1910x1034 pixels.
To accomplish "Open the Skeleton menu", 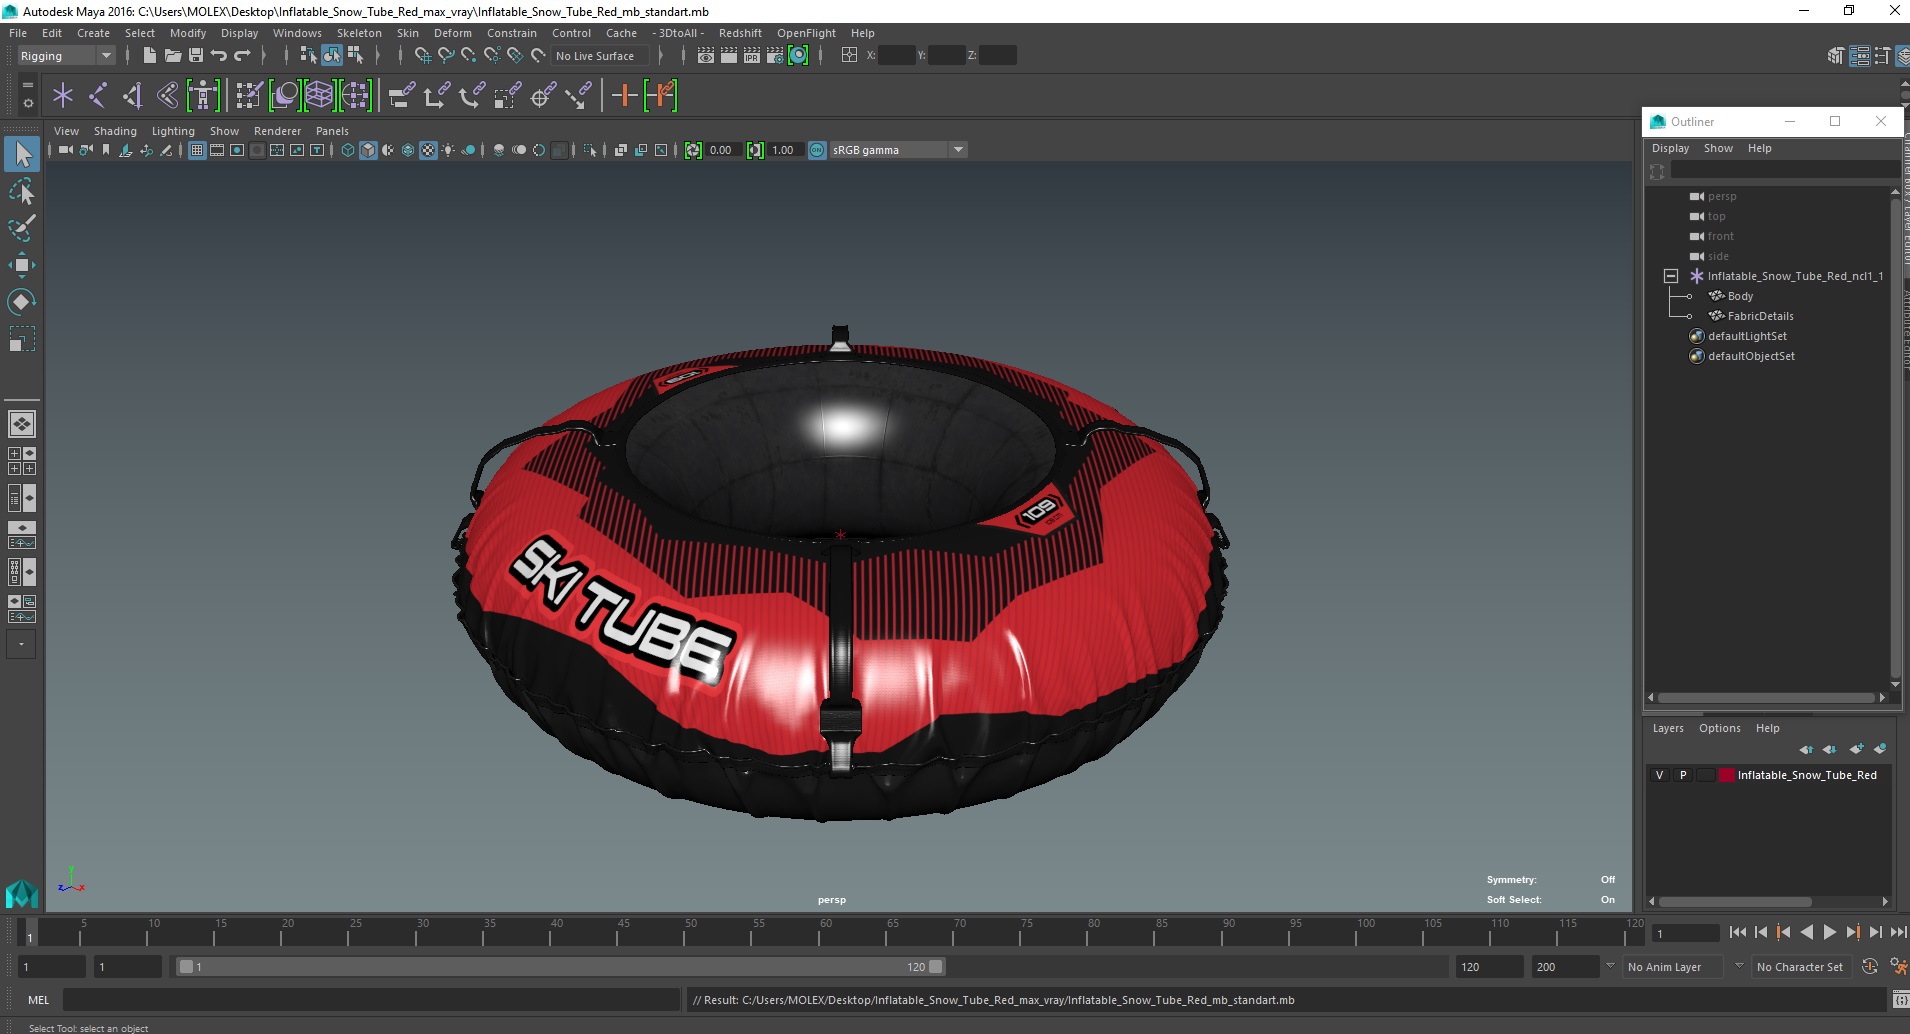I will click(359, 33).
